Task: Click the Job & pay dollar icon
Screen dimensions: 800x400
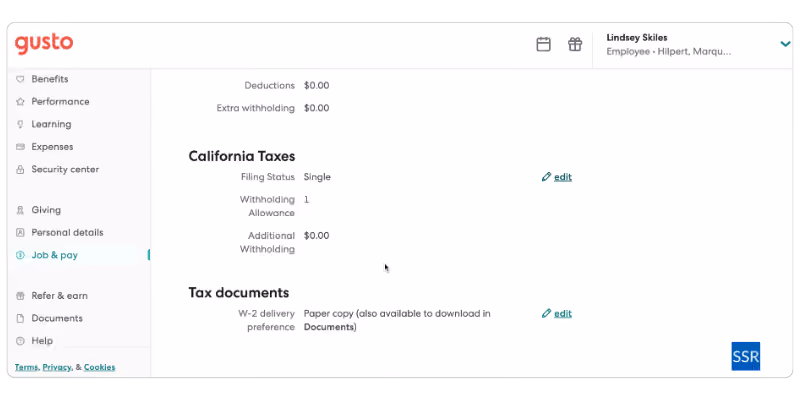Action: (x=20, y=255)
